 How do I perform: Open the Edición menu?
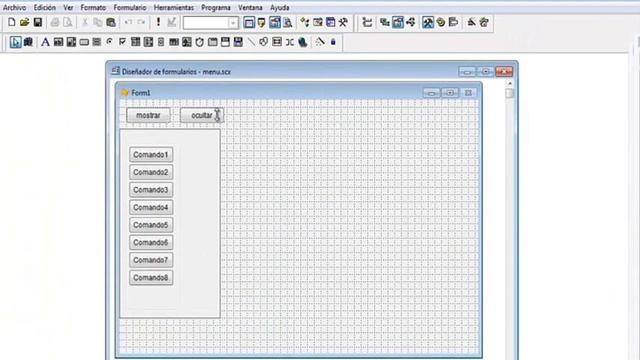tap(44, 7)
